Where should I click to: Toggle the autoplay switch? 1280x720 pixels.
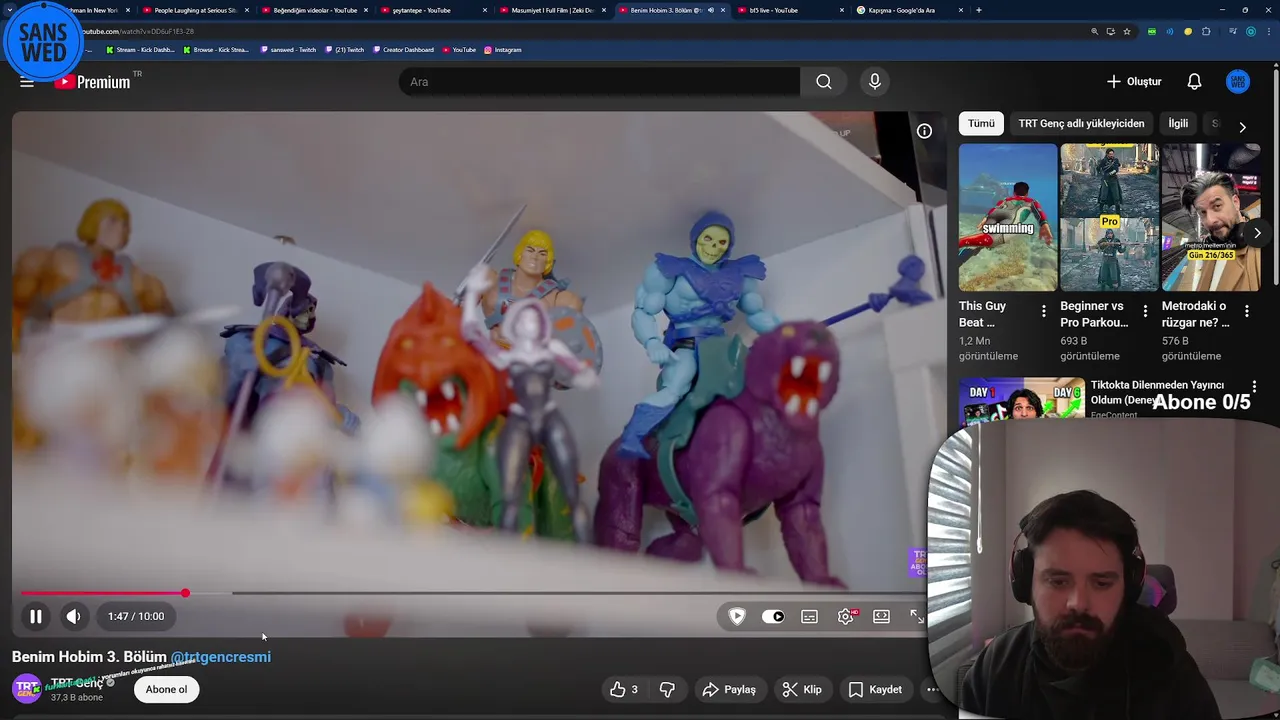tap(773, 616)
